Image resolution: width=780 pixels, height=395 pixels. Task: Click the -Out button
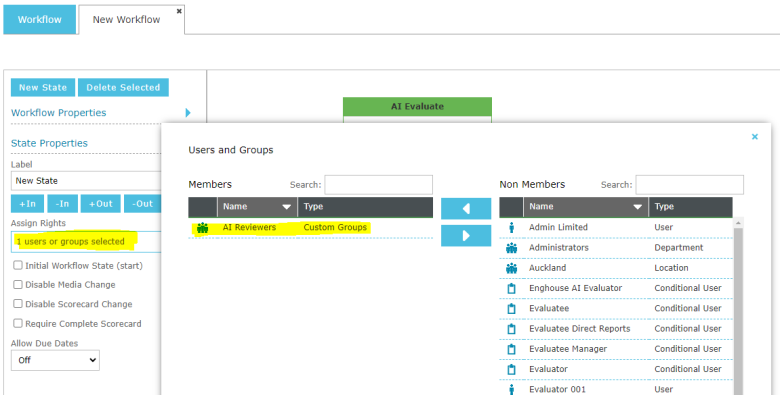pos(143,203)
